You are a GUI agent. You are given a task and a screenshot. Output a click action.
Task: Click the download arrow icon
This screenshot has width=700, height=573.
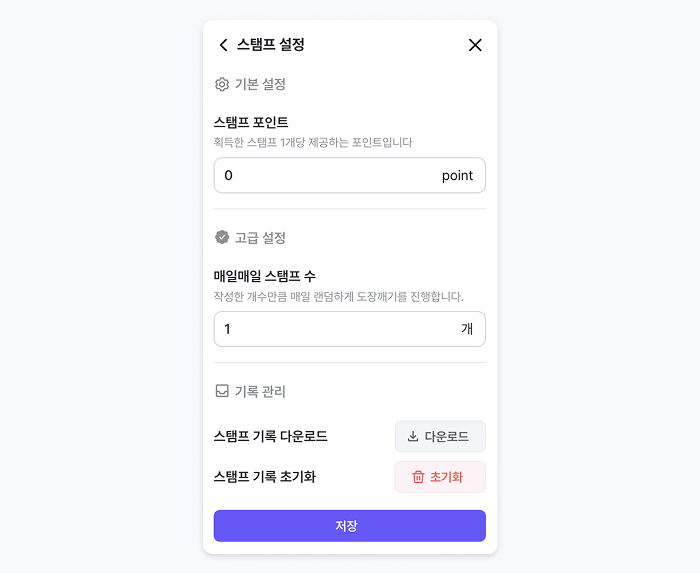point(413,437)
